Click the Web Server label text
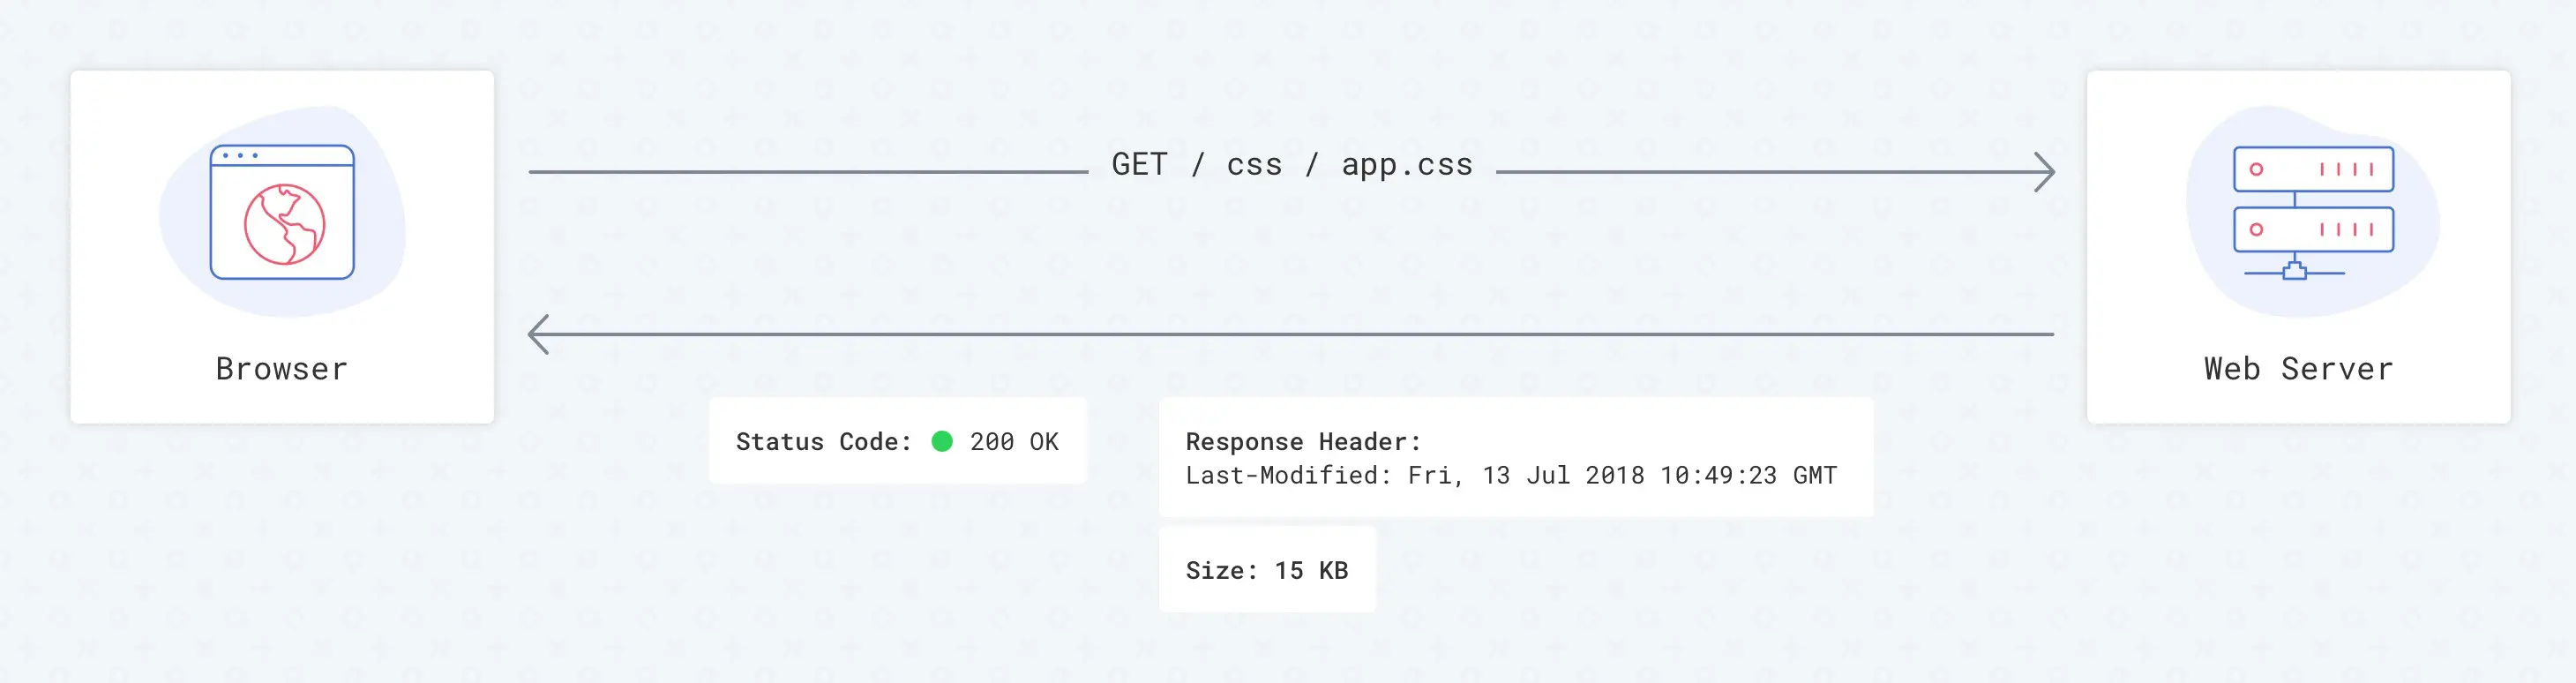 tap(2298, 369)
